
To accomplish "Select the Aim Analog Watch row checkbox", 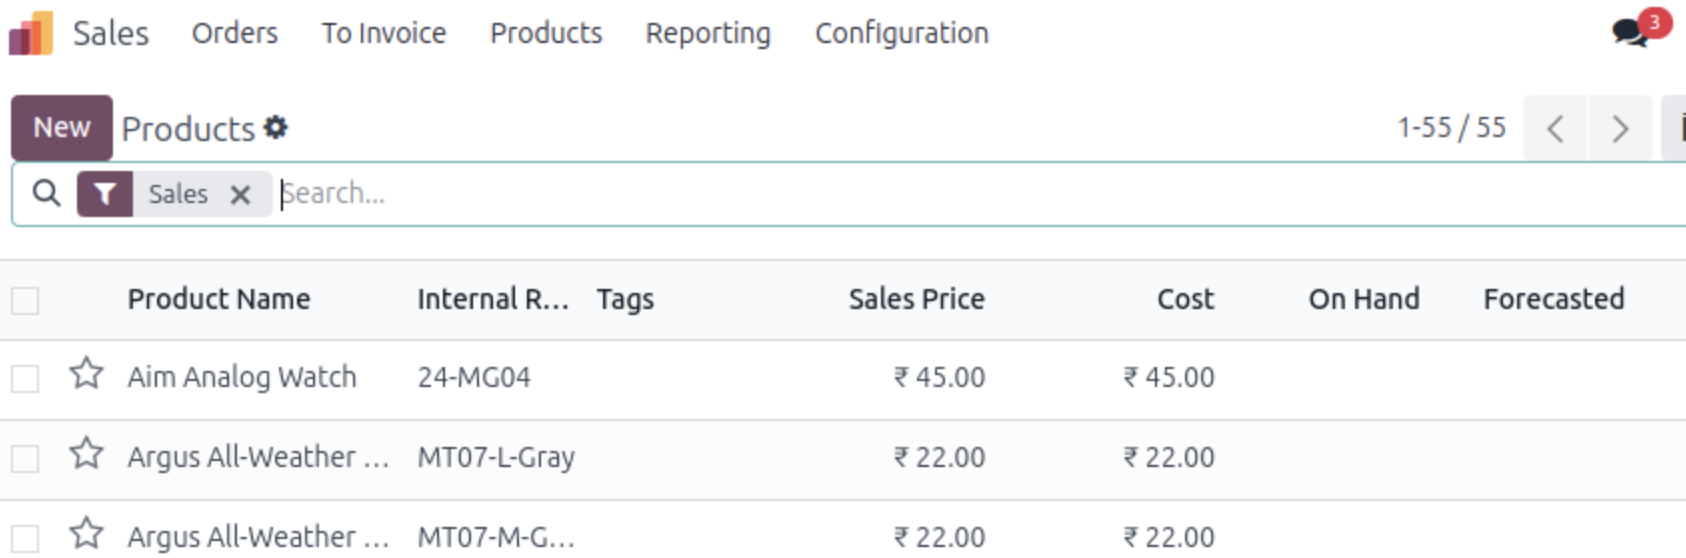I will 25,379.
